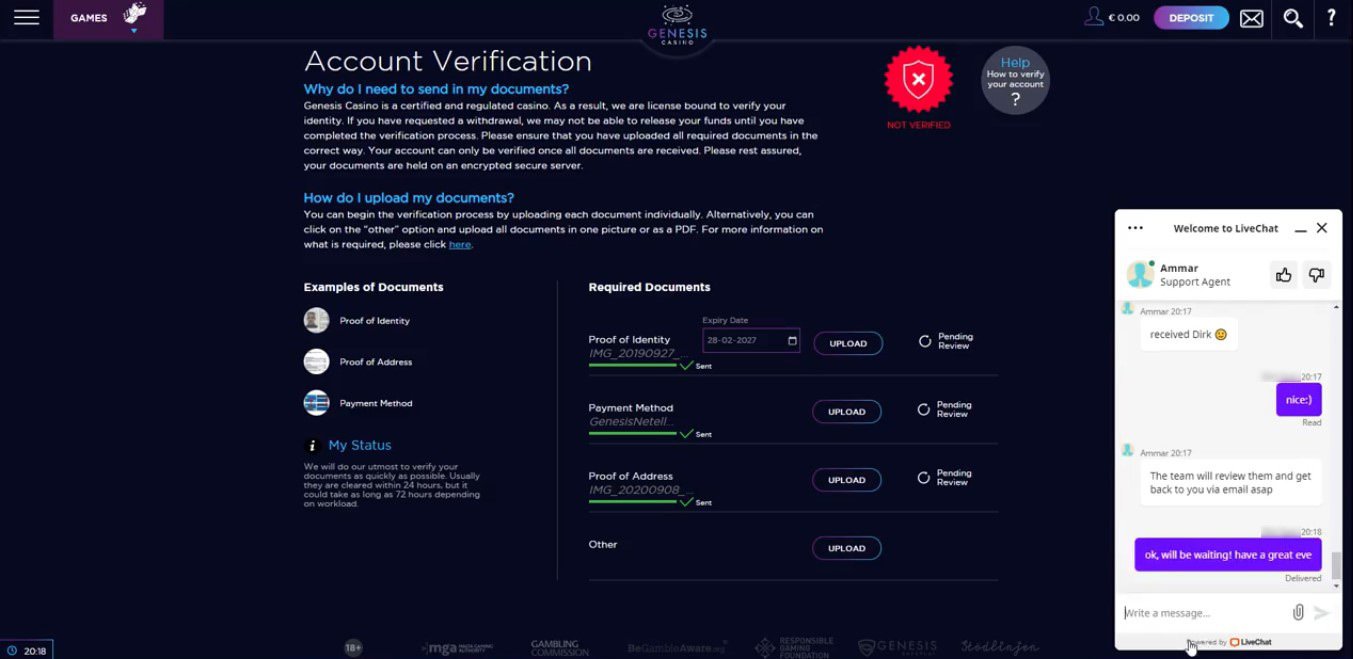Click the question mark in the top bar
This screenshot has height=659, width=1353.
point(1331,18)
